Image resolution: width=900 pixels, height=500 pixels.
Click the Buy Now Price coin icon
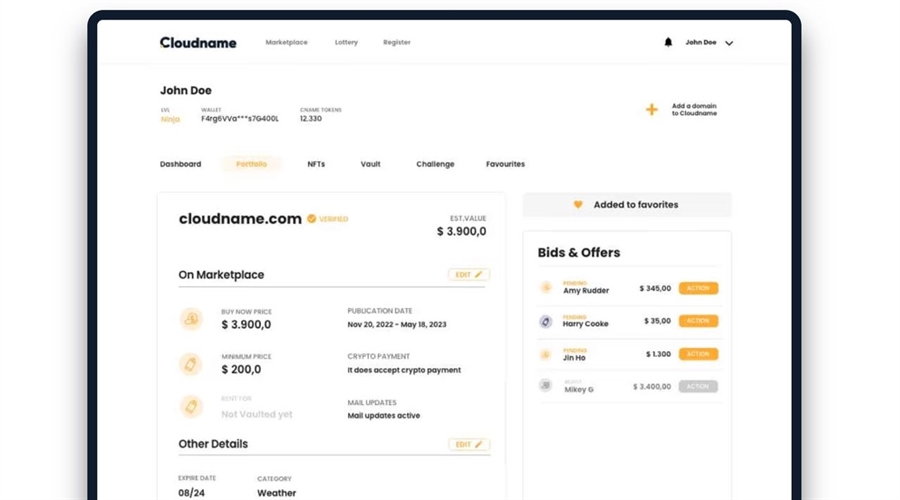(x=190, y=320)
